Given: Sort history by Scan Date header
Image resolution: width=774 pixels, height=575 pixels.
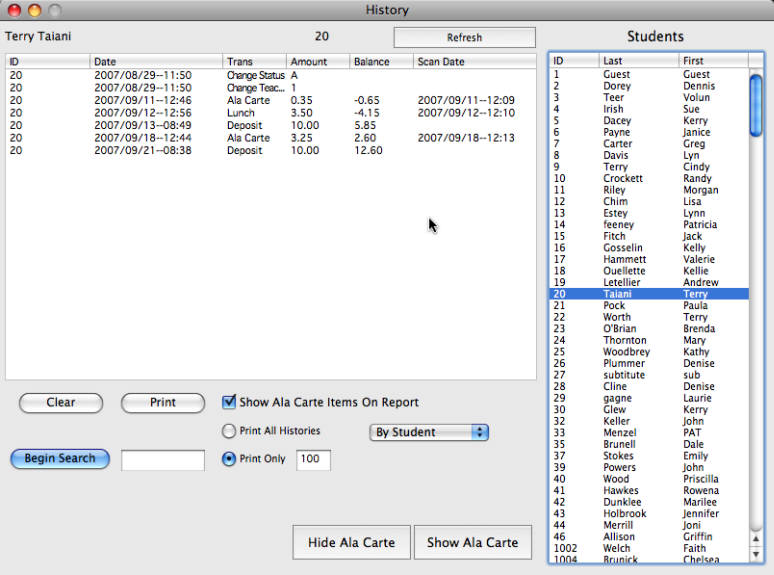Looking at the screenshot, I should coord(474,62).
